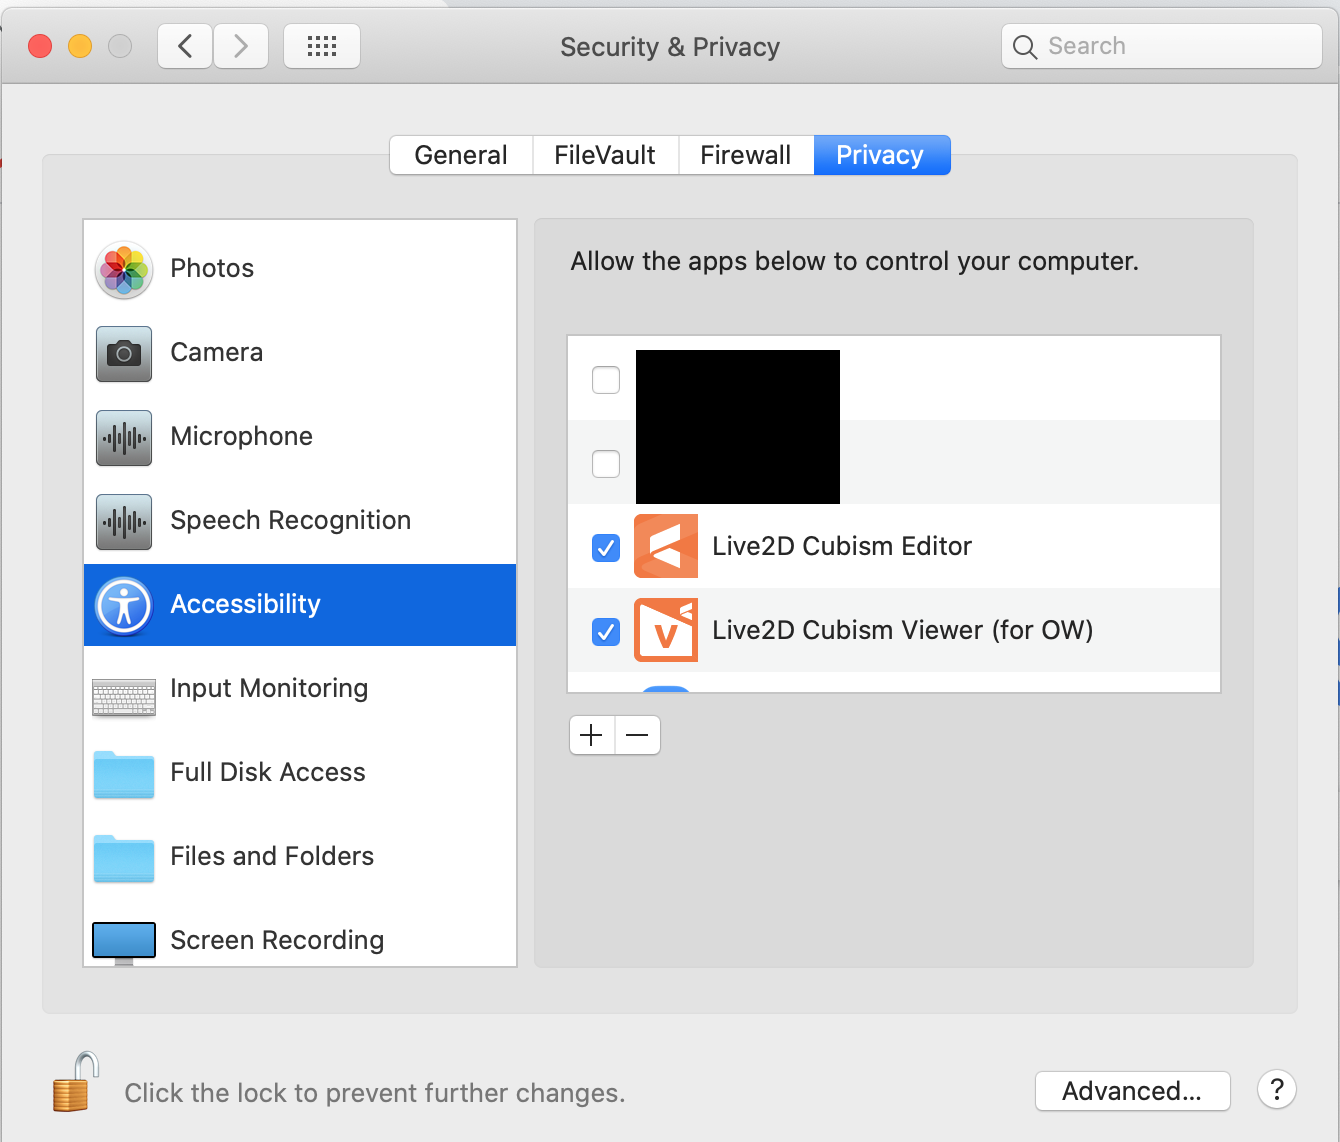1340x1142 pixels.
Task: Show all preferences grid button
Action: click(x=322, y=46)
